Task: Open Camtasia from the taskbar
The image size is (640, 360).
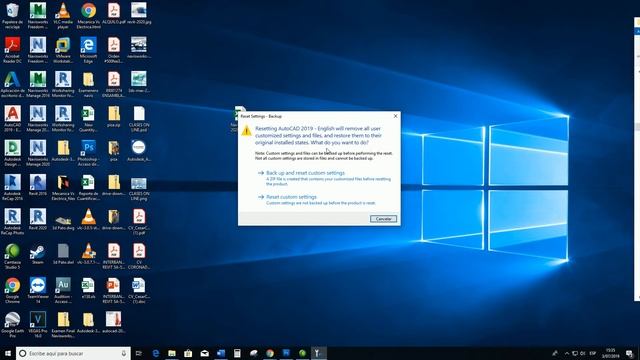Action: (x=302, y=353)
